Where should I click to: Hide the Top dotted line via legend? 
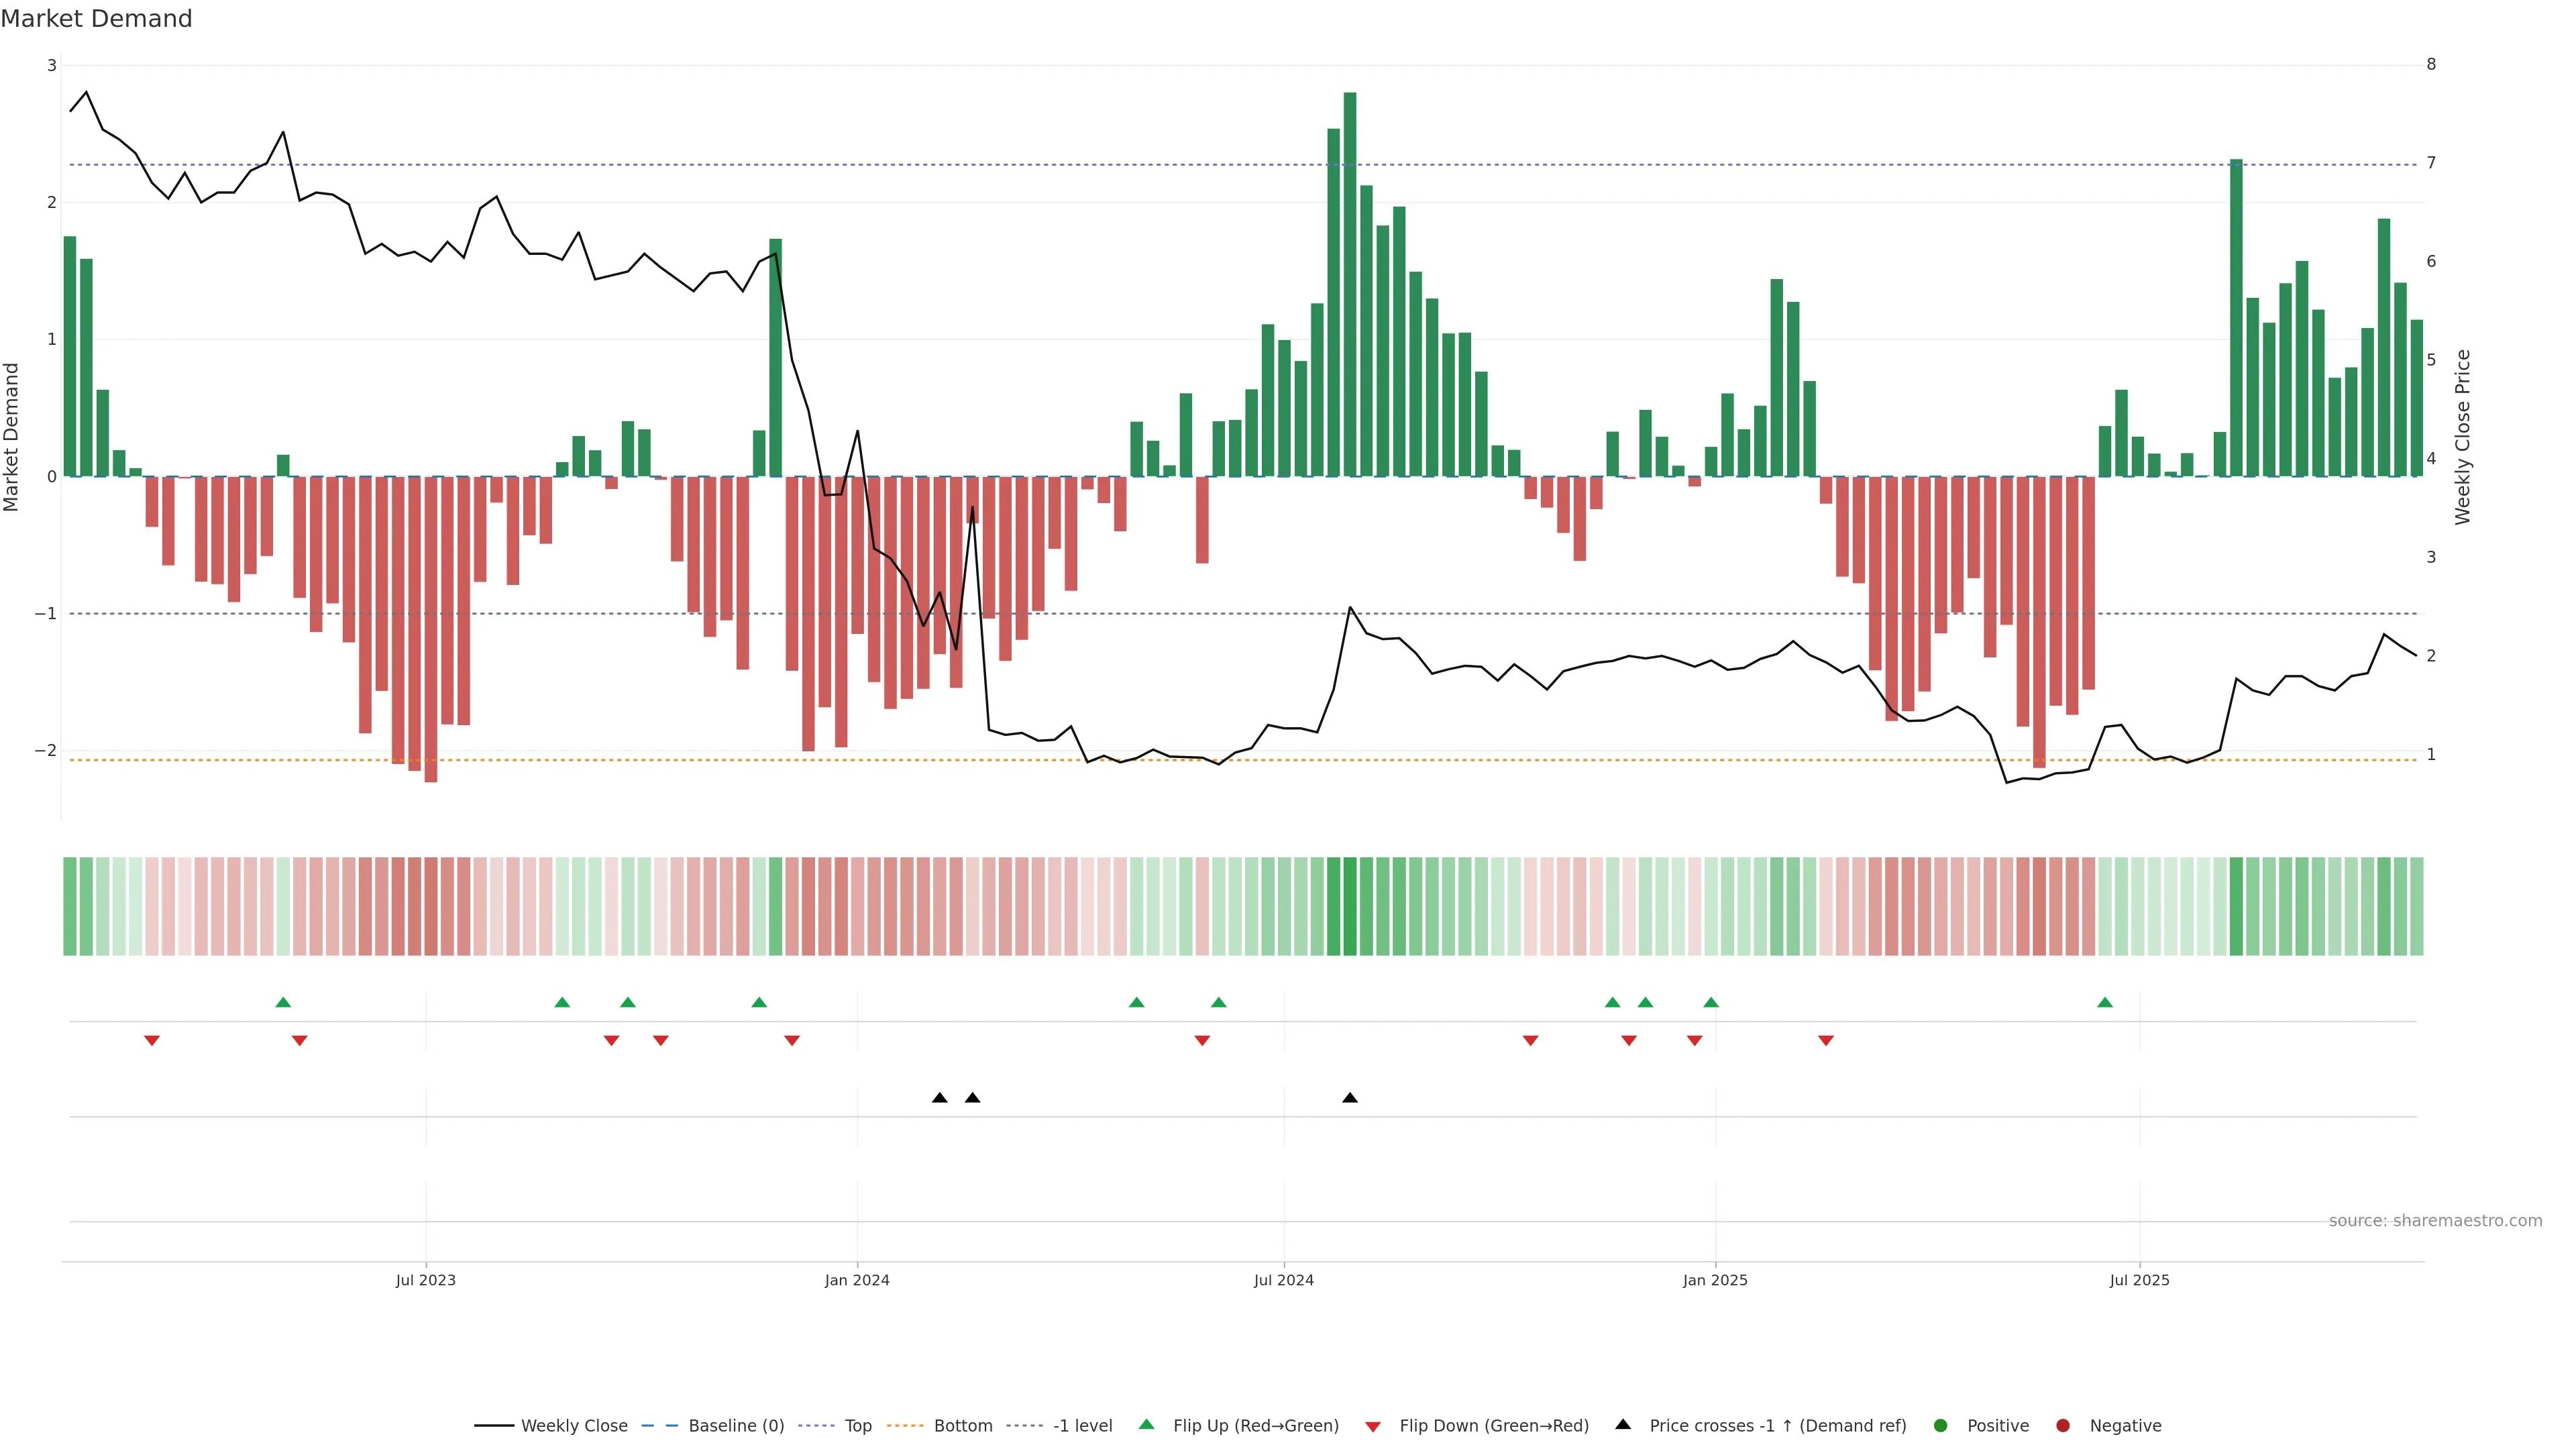857,1425
